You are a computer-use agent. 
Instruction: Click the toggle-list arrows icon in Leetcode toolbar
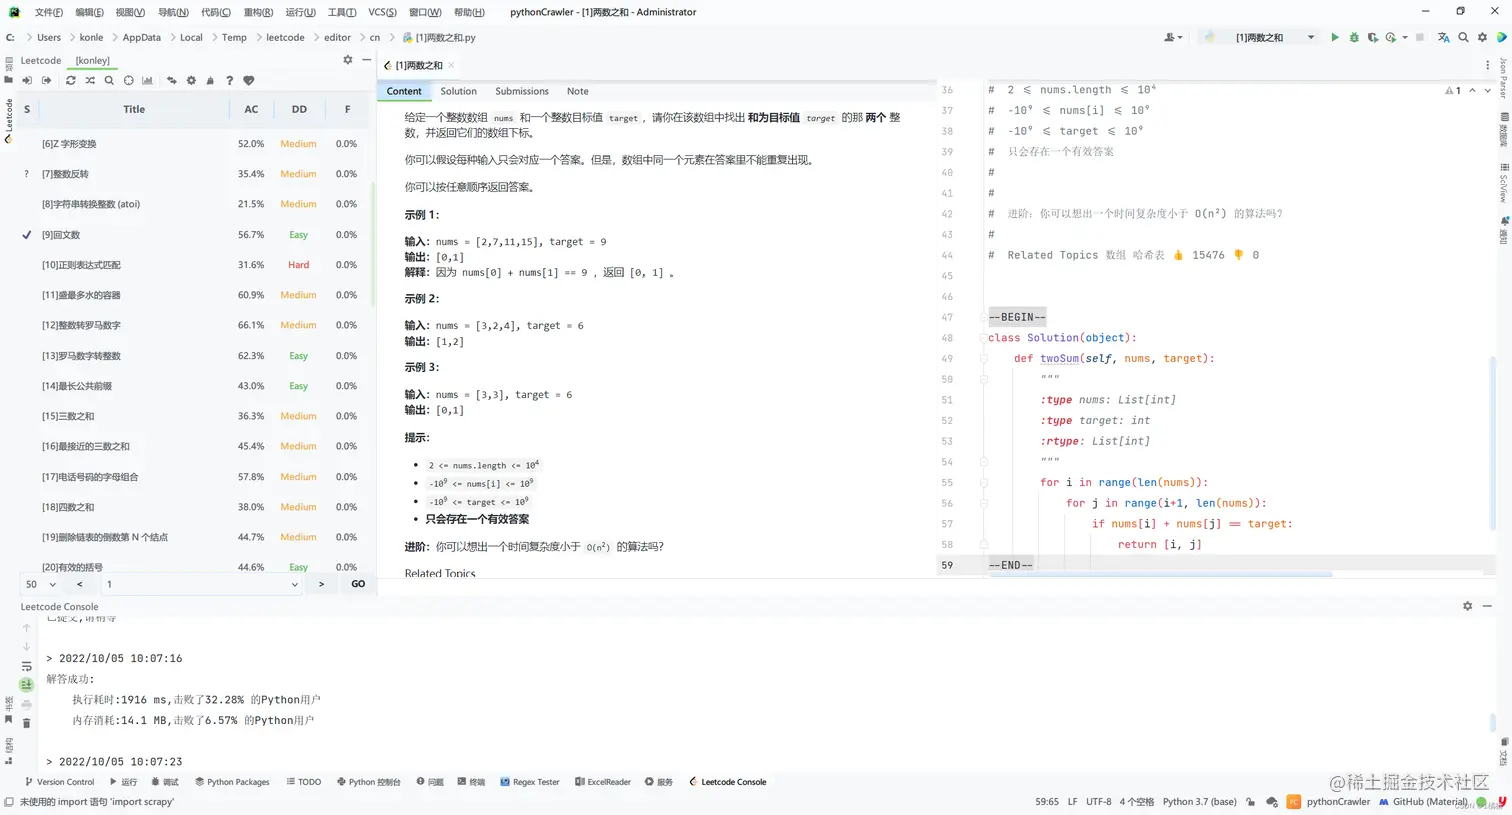tap(172, 80)
